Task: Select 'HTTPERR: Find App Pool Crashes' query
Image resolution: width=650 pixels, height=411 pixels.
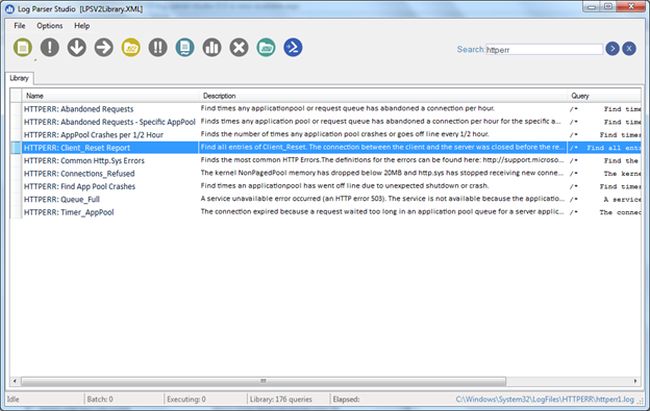Action: (80, 186)
